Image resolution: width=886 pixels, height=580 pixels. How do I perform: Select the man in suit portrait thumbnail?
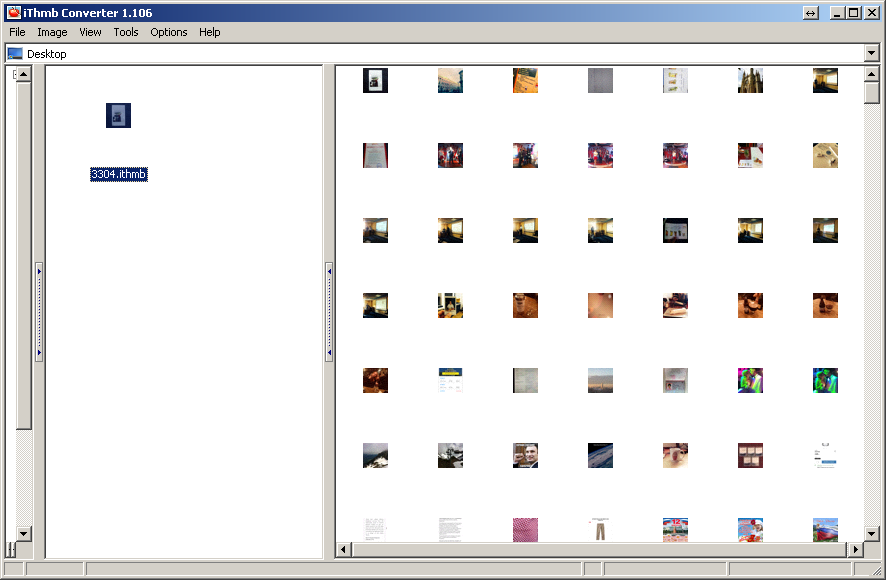[525, 456]
